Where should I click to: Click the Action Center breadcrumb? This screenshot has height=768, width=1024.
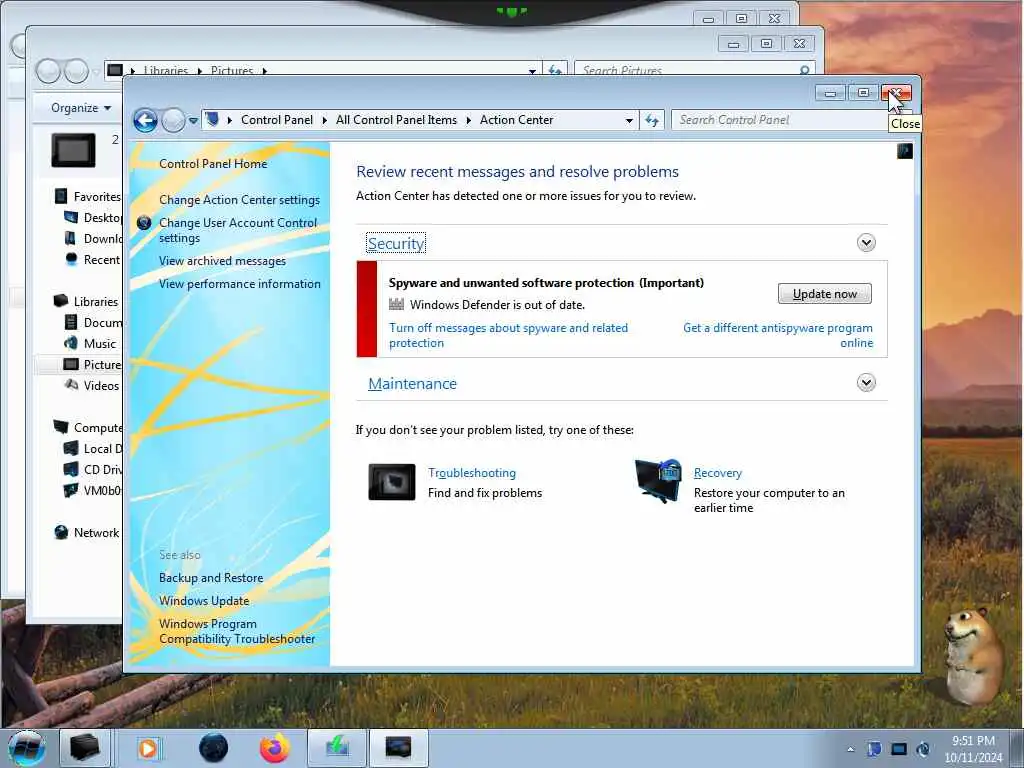tap(517, 120)
